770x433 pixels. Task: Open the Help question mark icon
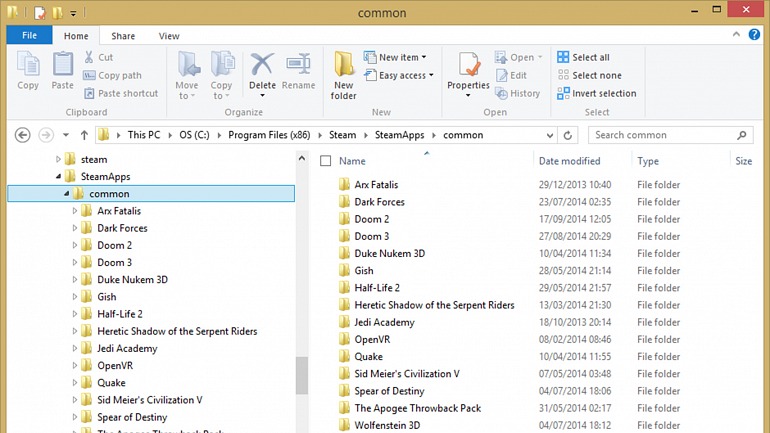tap(754, 34)
